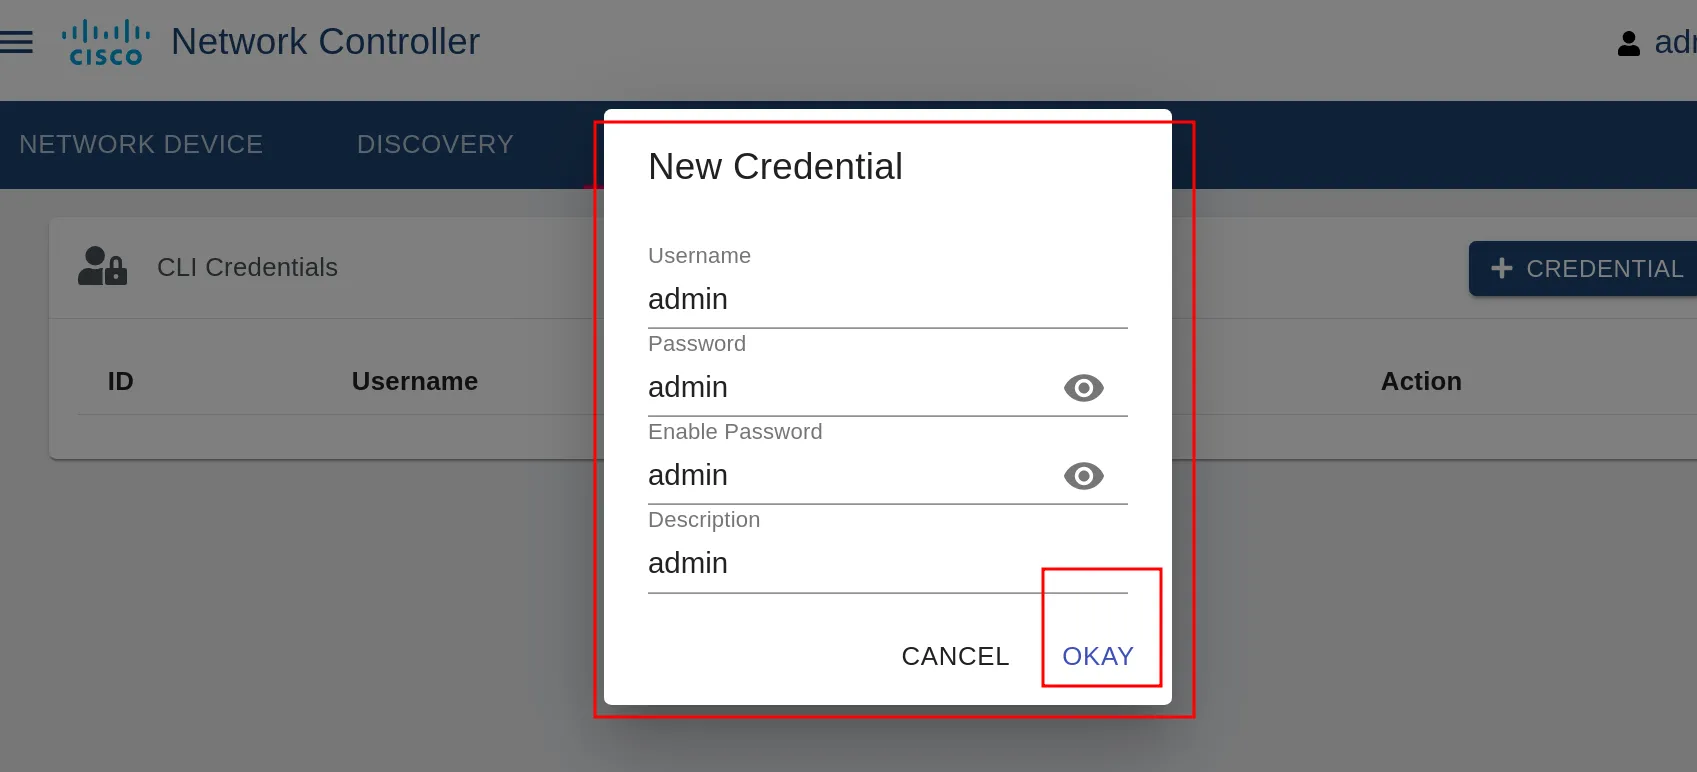Screen dimensions: 1697x772
Task: Click the Cisco logo
Action: click(x=106, y=43)
